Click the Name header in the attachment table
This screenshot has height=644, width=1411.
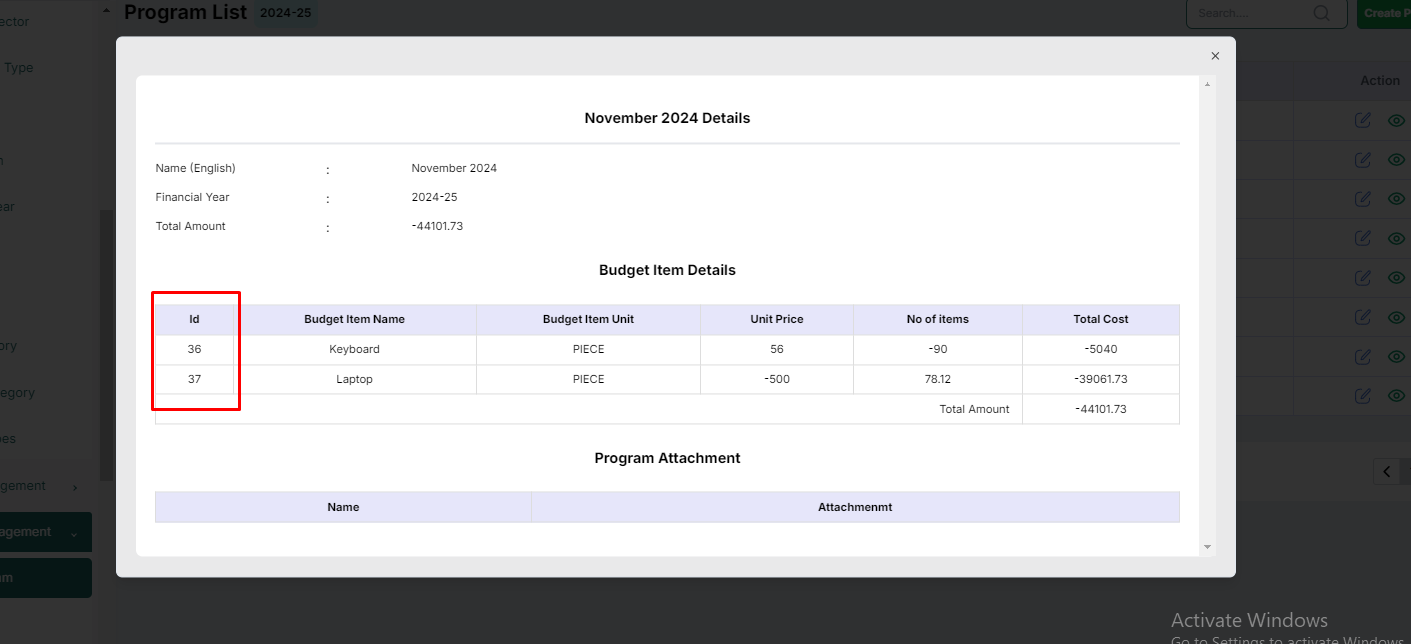pos(343,507)
